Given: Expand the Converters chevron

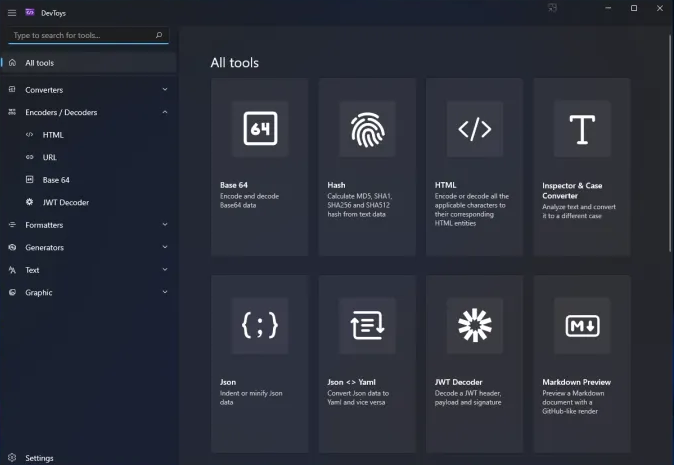Looking at the screenshot, I should coord(165,89).
